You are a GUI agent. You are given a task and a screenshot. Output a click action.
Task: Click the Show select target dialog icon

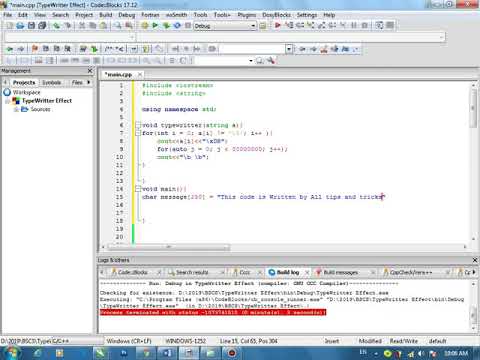point(263,26)
